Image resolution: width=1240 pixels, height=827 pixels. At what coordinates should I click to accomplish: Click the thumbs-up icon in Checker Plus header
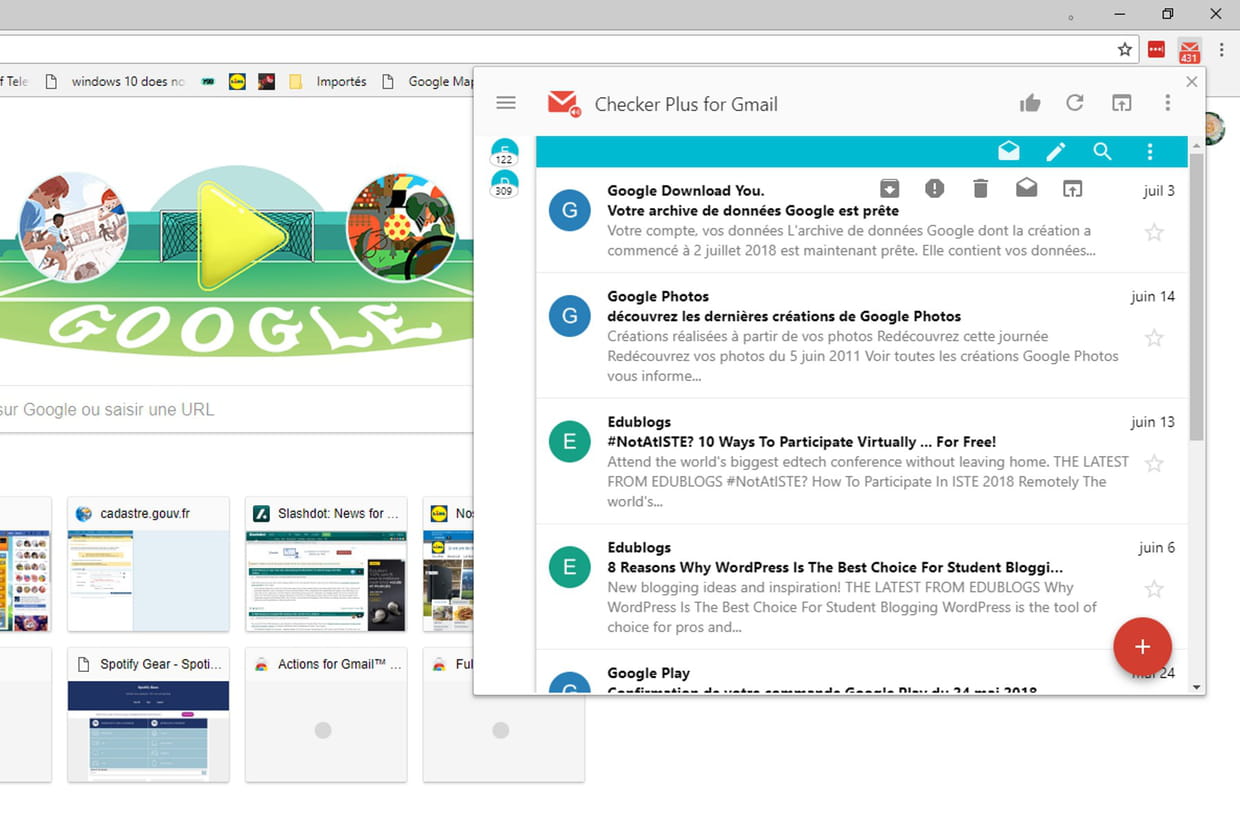pos(1030,103)
